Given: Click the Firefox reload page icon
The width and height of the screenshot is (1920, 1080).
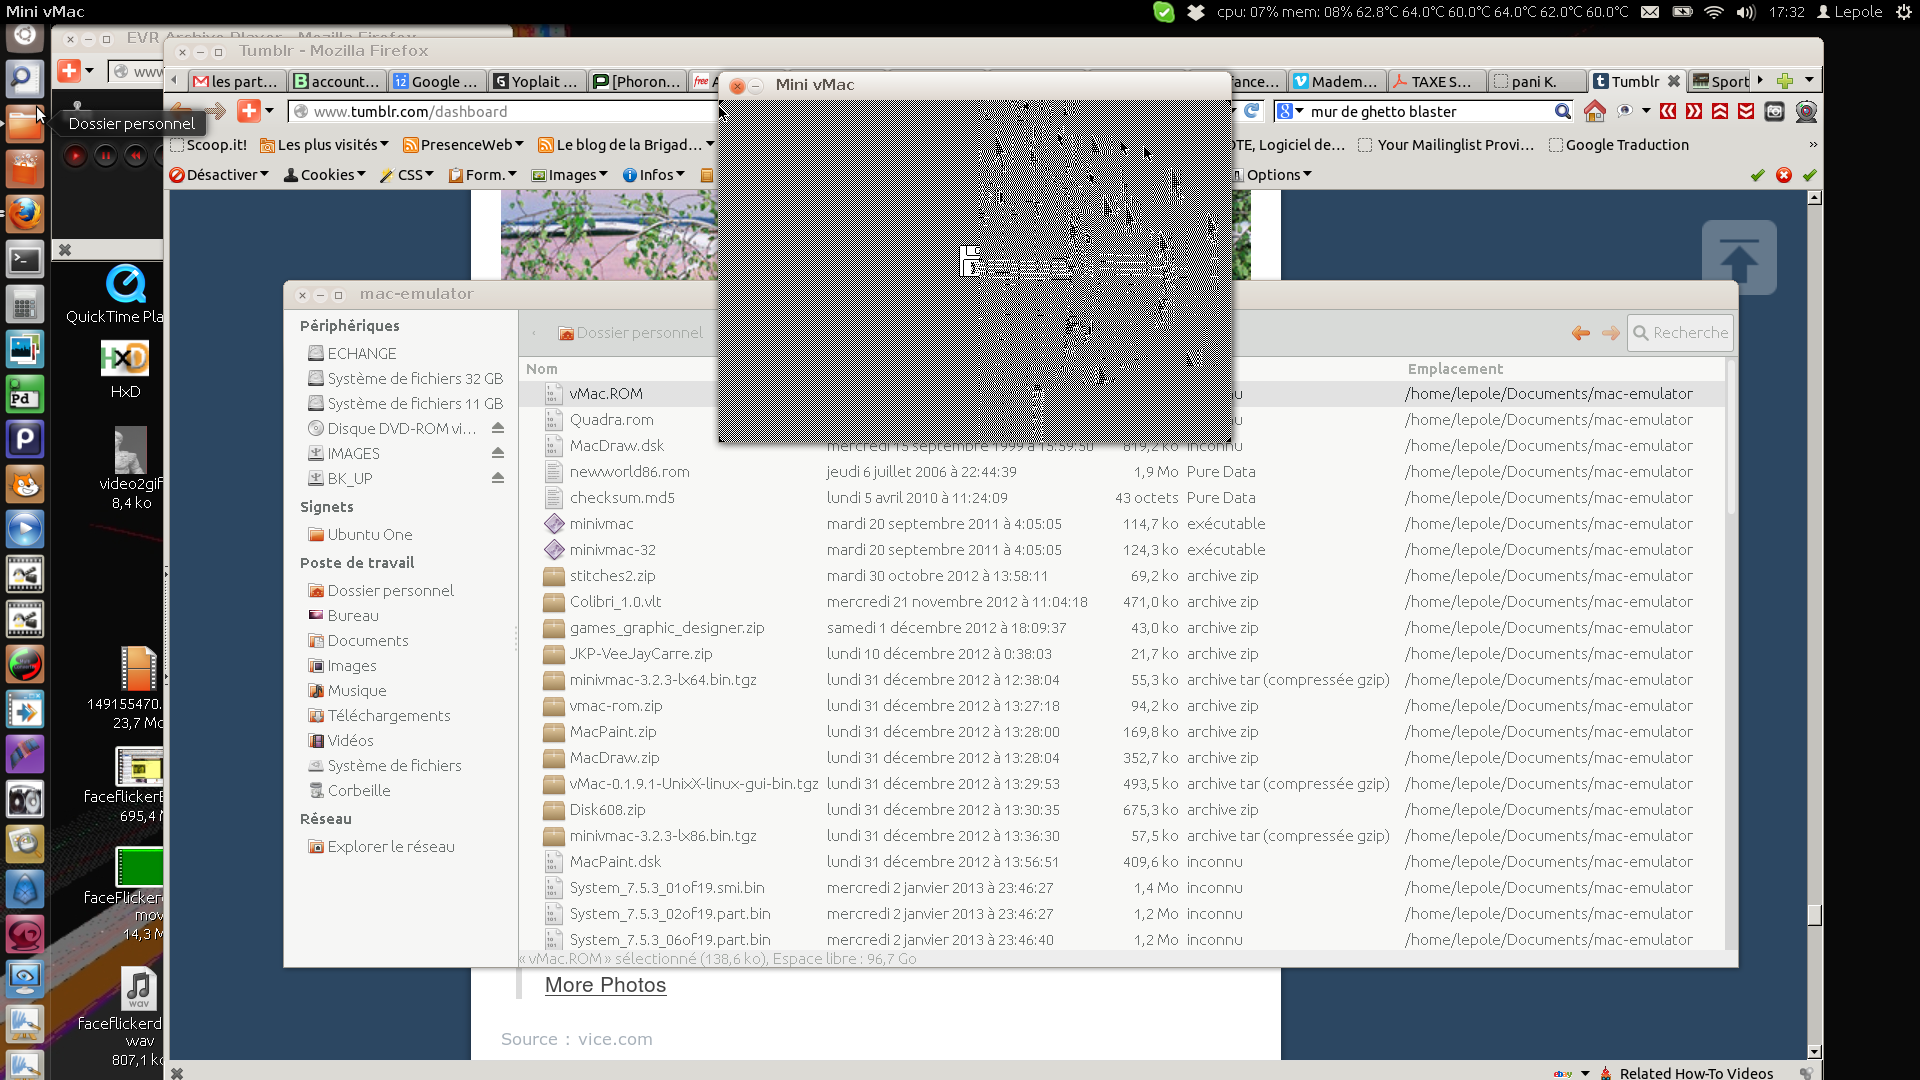Looking at the screenshot, I should [1251, 112].
